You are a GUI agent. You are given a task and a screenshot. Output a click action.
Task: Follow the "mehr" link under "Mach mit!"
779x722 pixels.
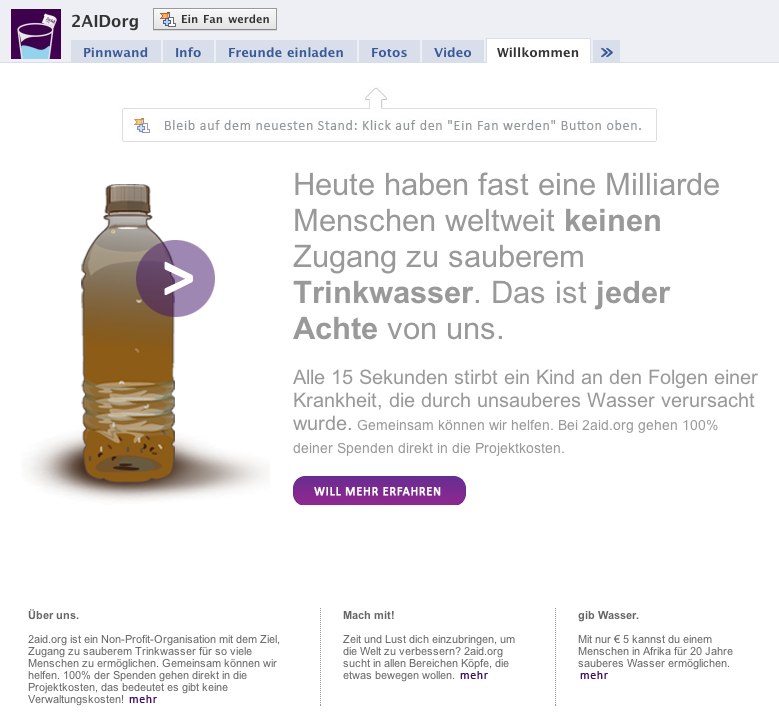pos(474,675)
